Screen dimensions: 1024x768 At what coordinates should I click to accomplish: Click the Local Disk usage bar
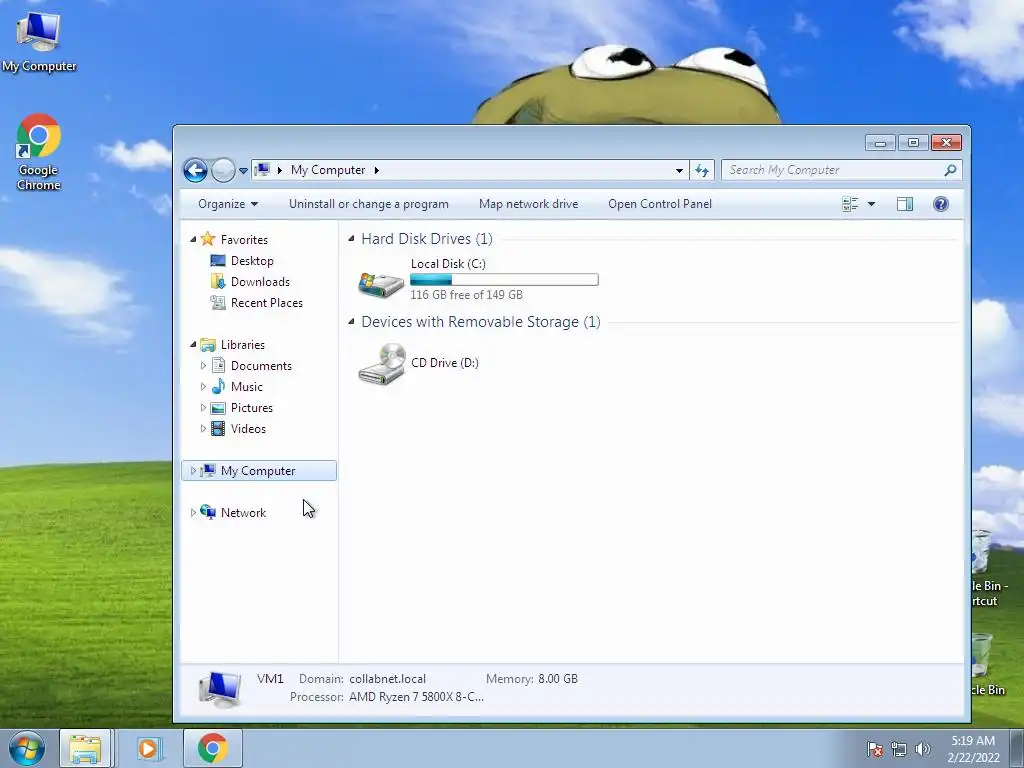click(504, 280)
